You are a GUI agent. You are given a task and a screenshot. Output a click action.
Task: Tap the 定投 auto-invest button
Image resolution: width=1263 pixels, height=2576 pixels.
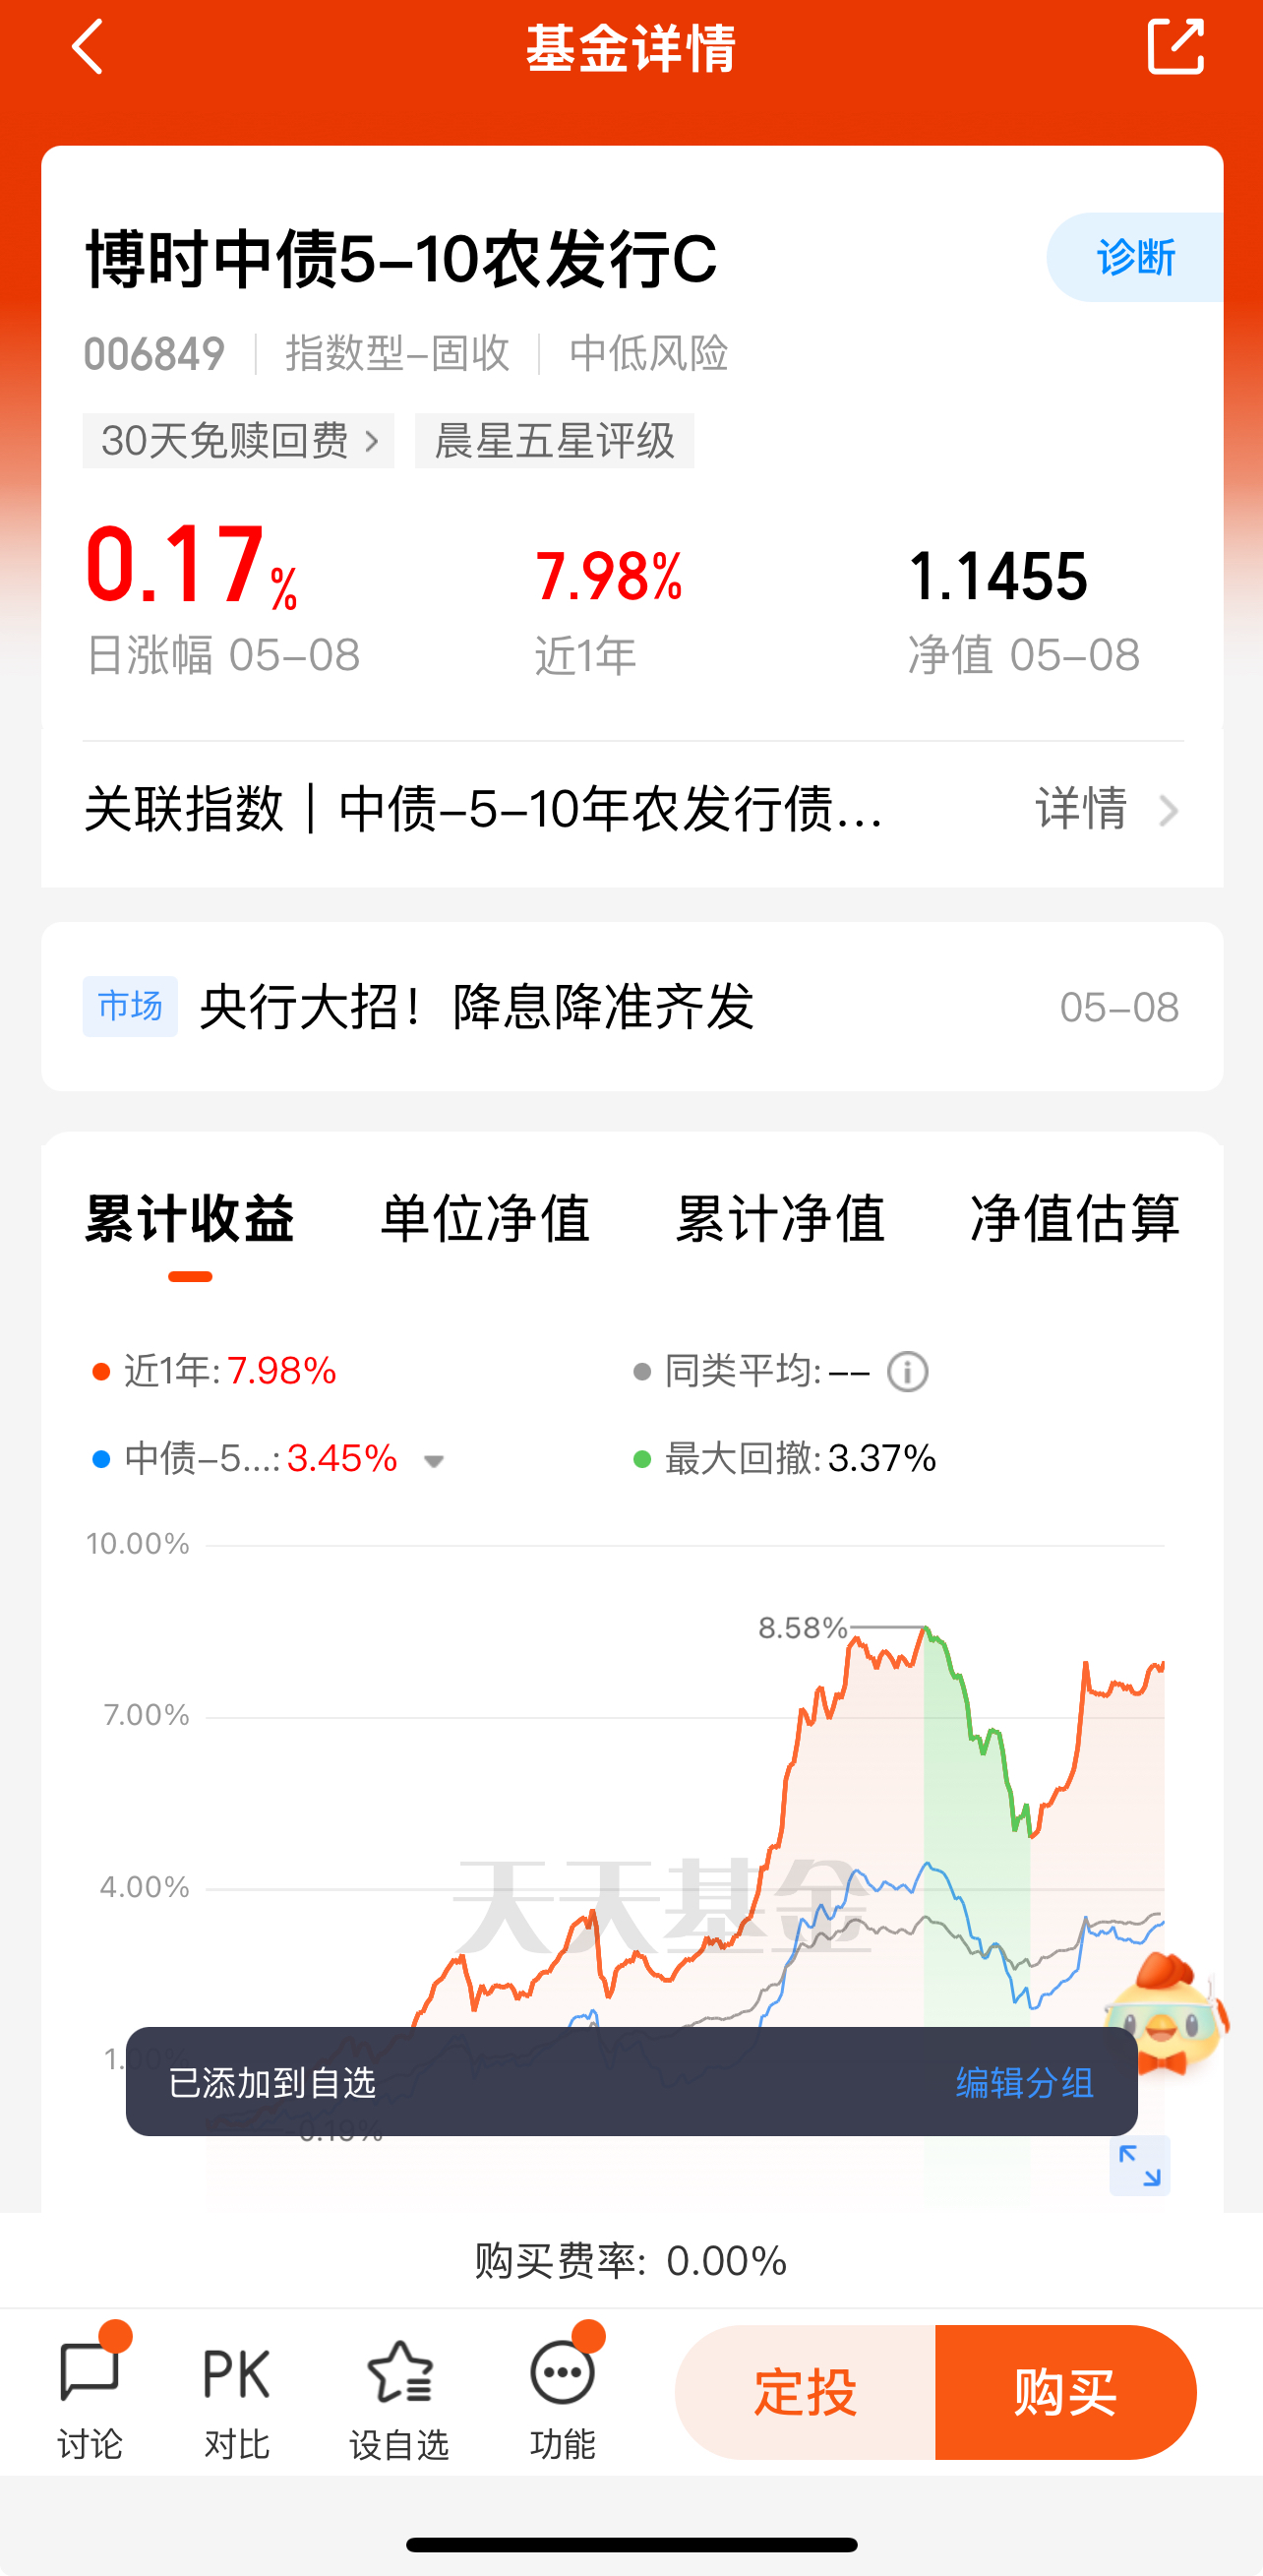(x=805, y=2392)
